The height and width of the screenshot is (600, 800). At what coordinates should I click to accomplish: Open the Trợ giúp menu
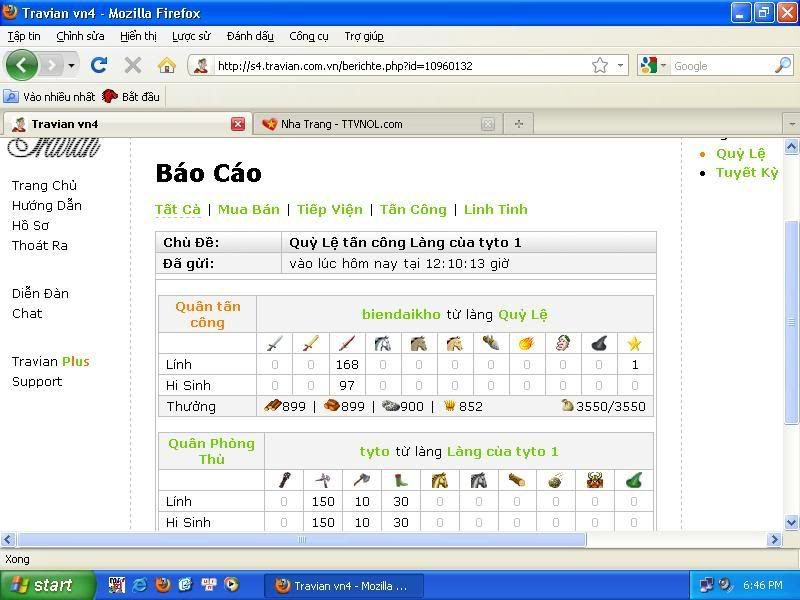pyautogui.click(x=364, y=36)
